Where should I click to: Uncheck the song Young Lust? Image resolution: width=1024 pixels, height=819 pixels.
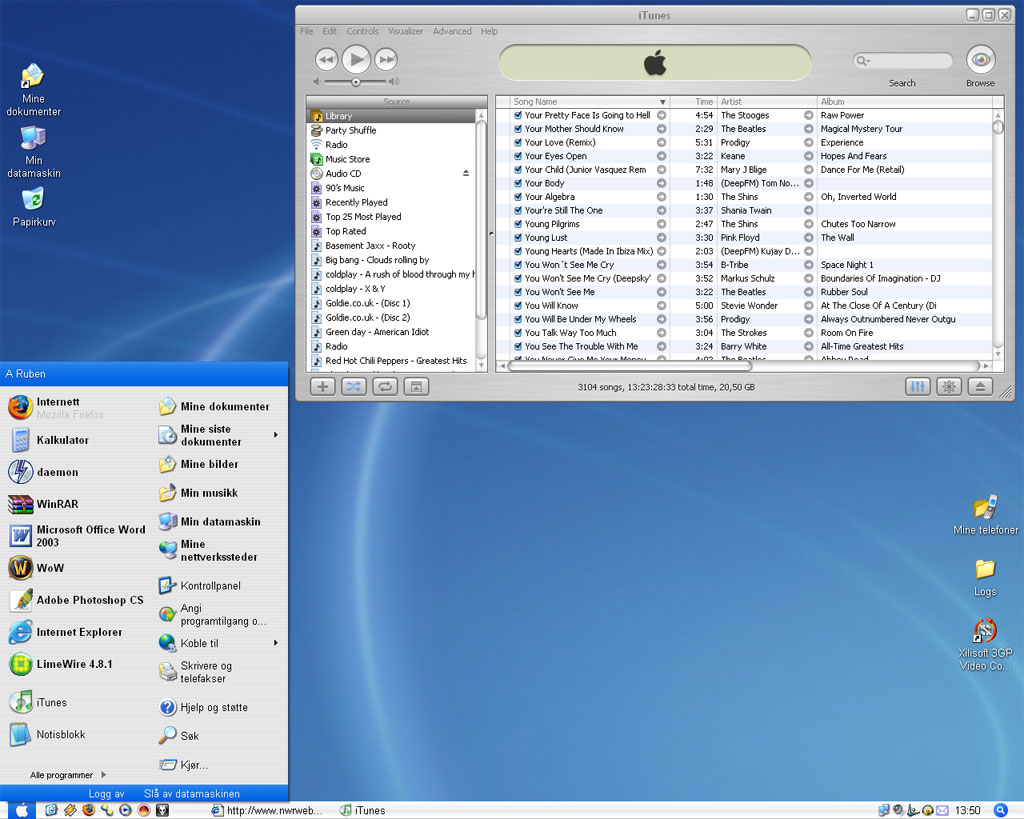pos(518,238)
